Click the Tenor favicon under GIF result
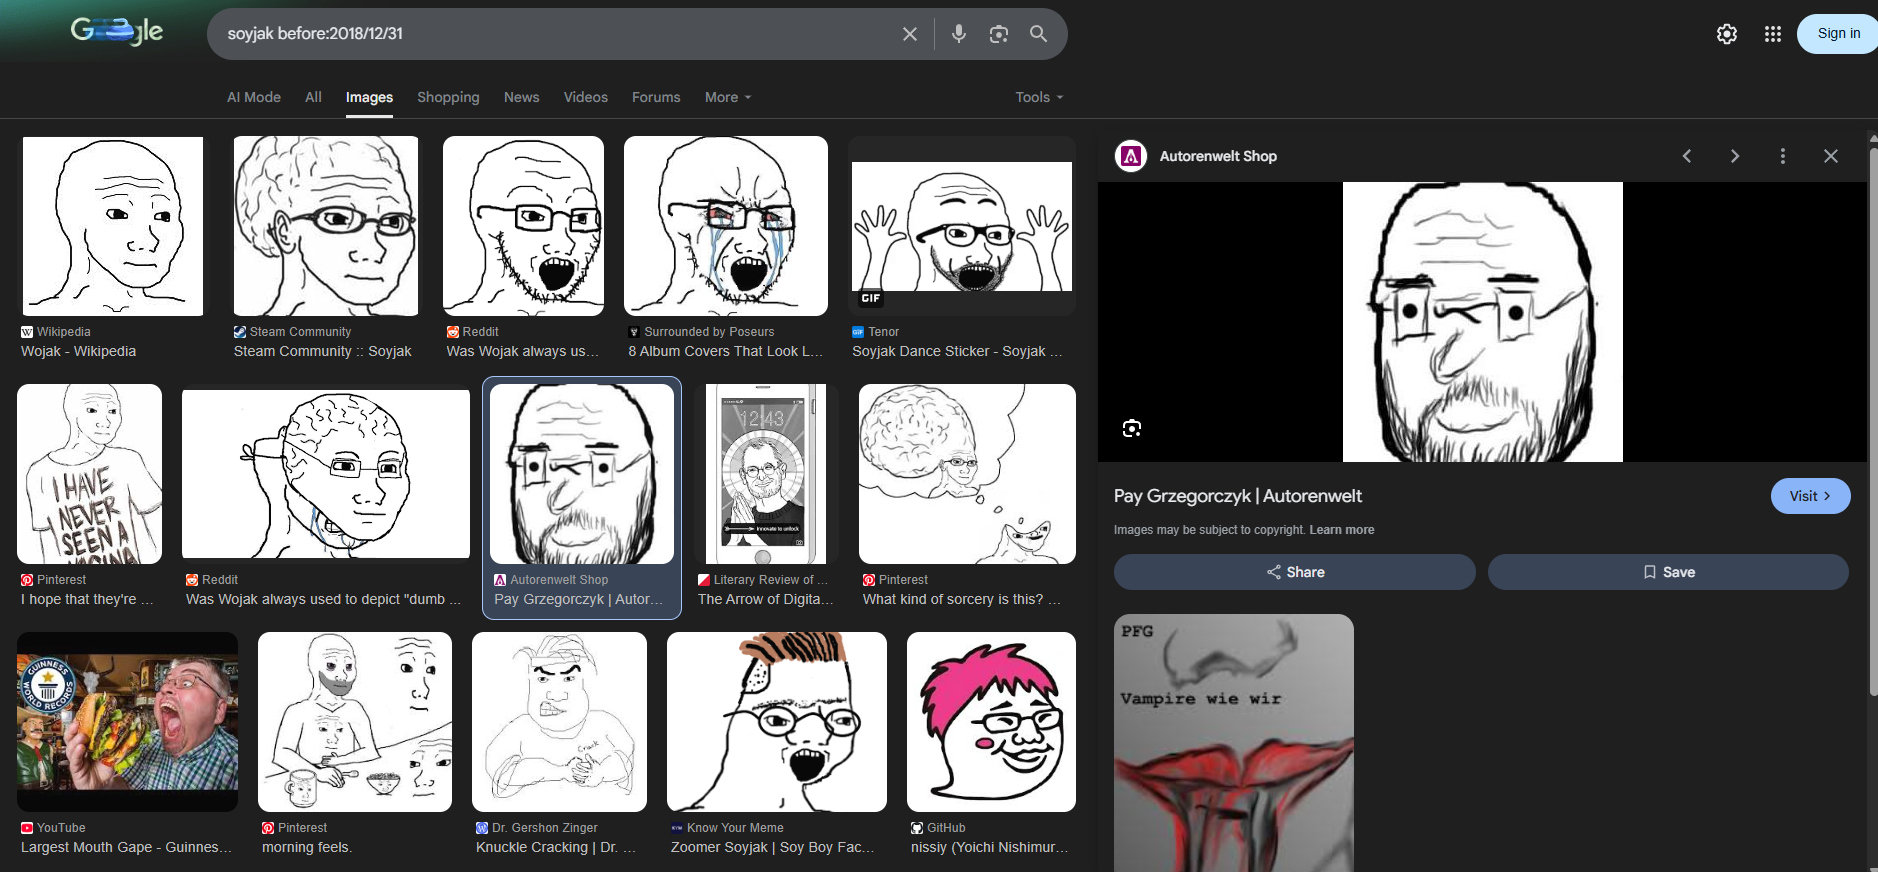 click(x=858, y=332)
